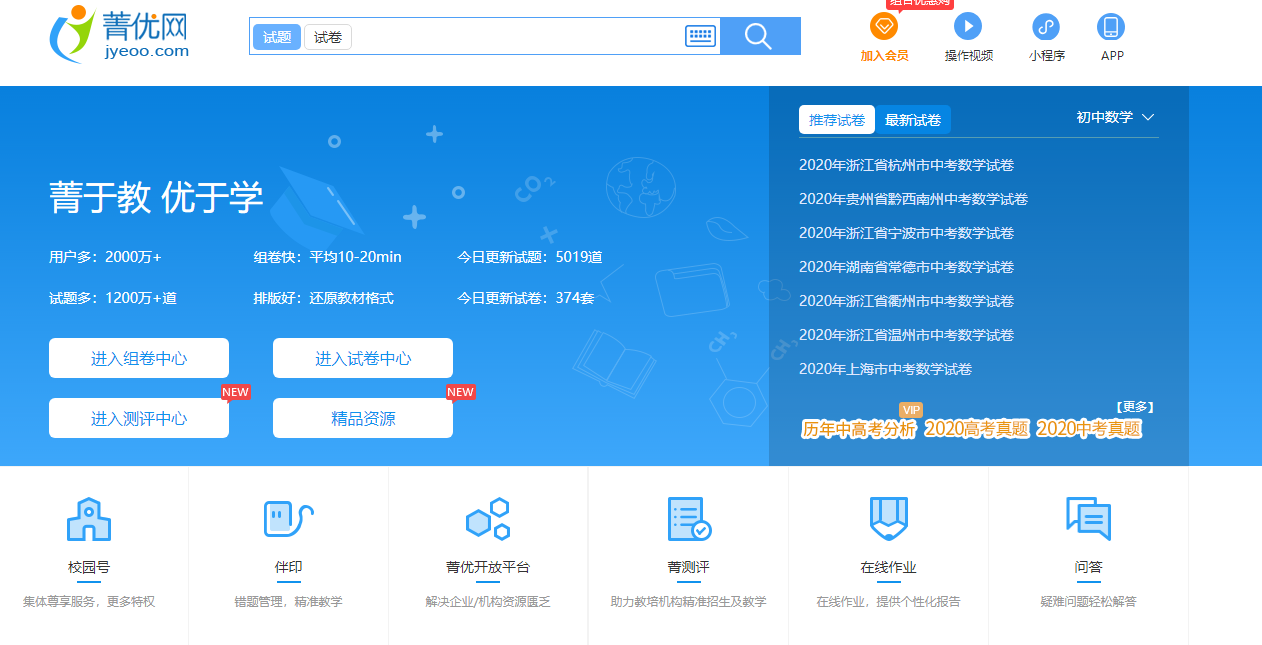Select the 校园号 school service icon
The height and width of the screenshot is (645, 1262).
[89, 518]
